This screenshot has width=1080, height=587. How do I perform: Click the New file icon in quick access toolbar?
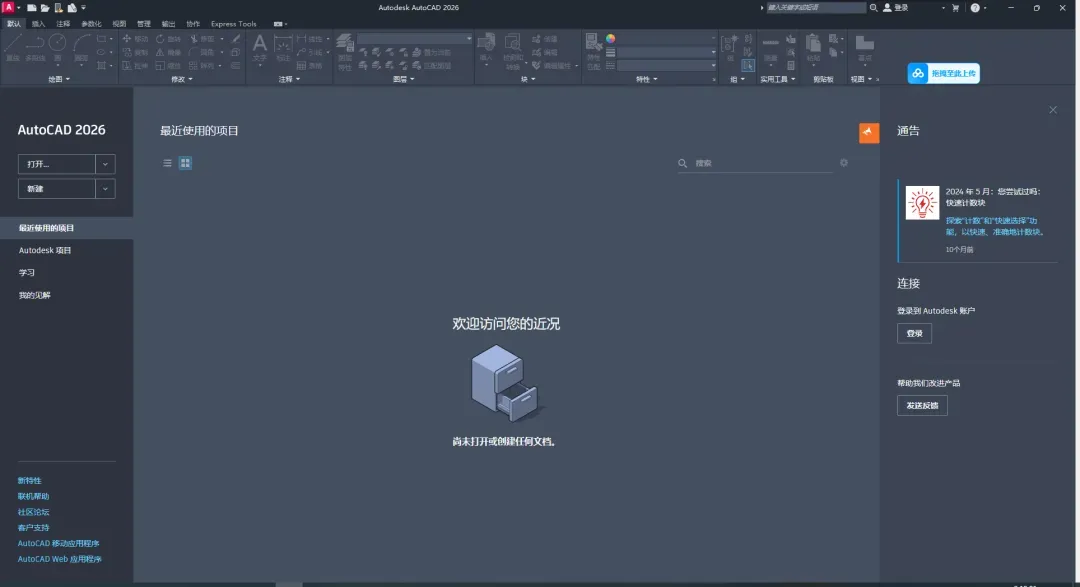pos(32,8)
